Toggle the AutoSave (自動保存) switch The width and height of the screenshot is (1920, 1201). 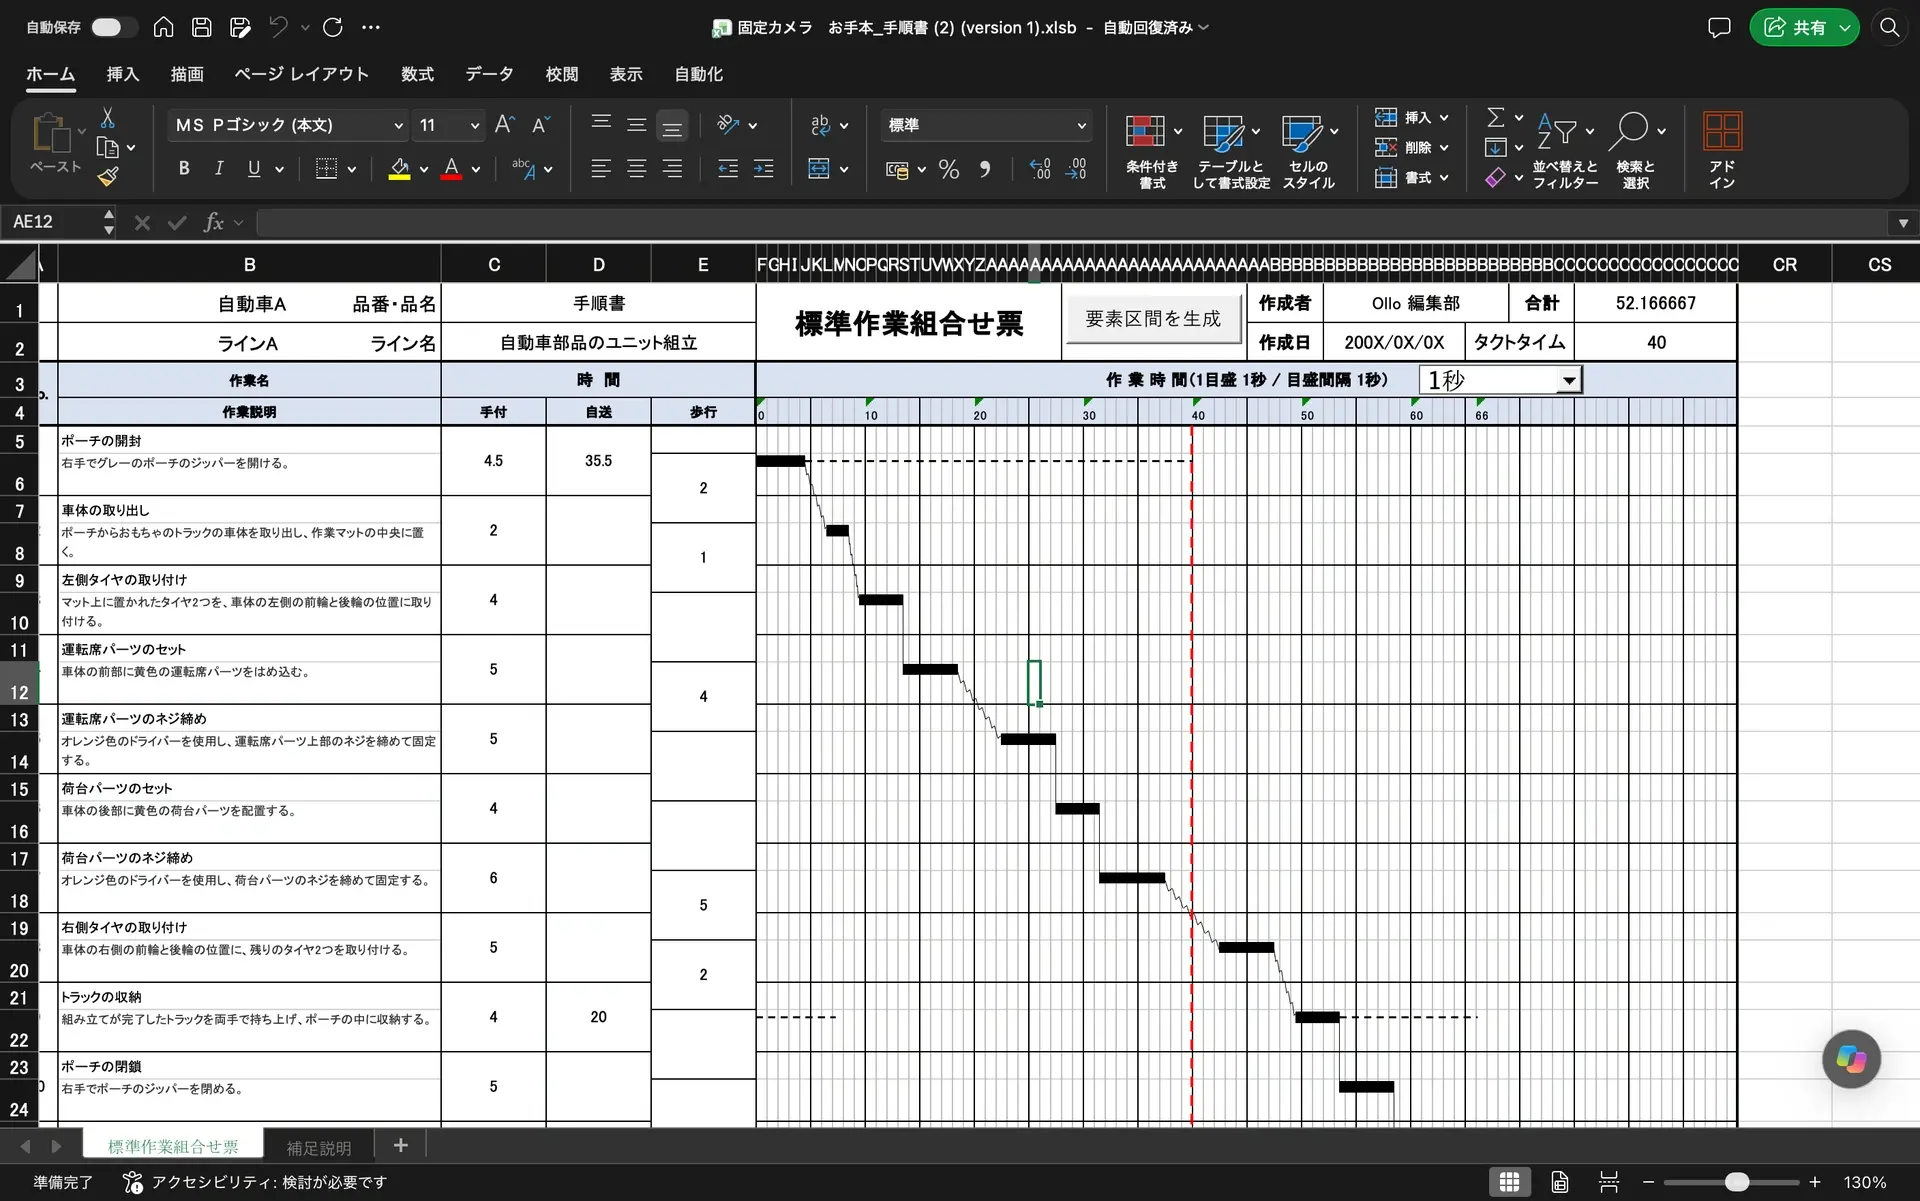click(113, 28)
